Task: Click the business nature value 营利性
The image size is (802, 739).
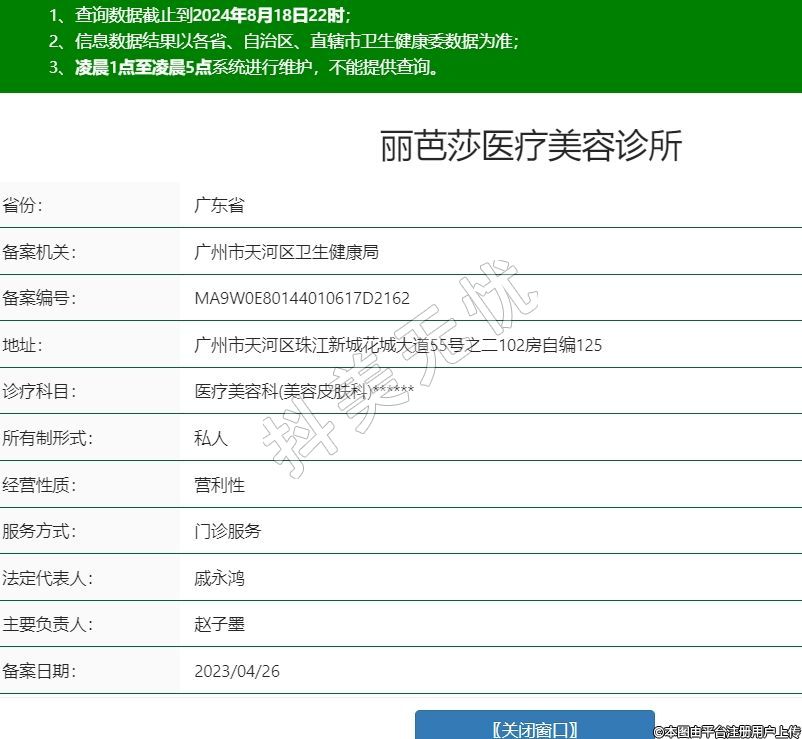Action: pyautogui.click(x=219, y=485)
